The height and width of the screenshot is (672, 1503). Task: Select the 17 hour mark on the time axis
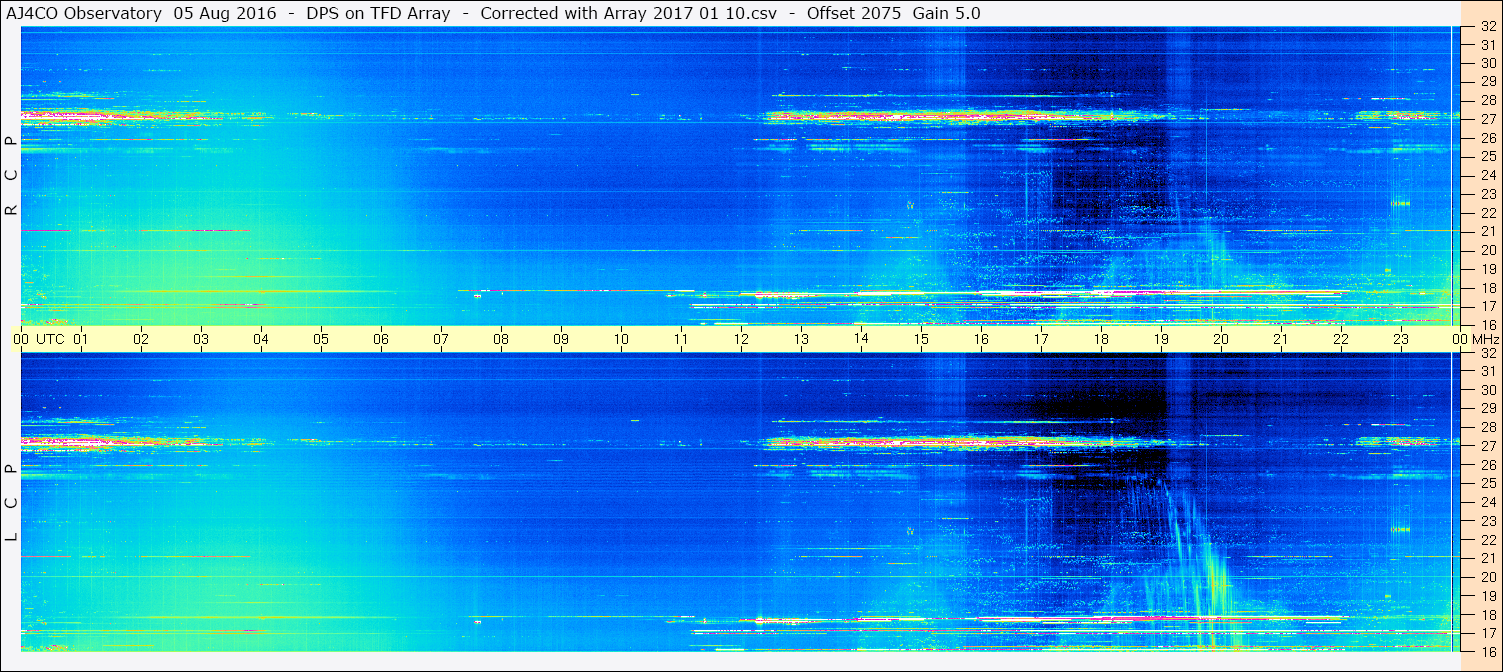(1041, 339)
